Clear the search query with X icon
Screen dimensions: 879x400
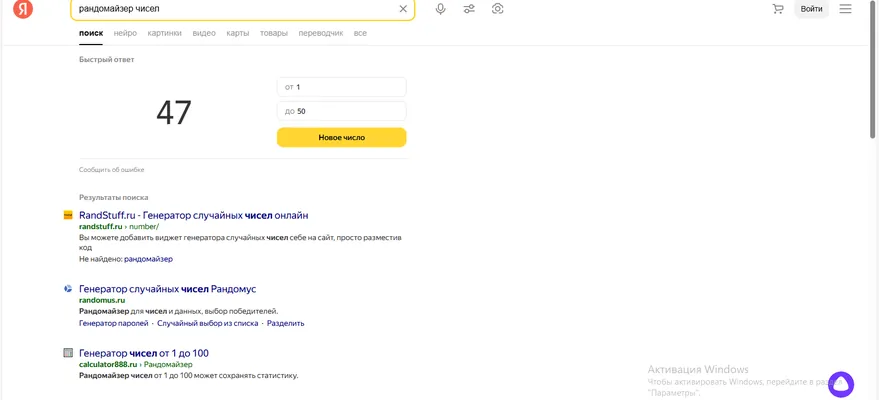pos(403,9)
